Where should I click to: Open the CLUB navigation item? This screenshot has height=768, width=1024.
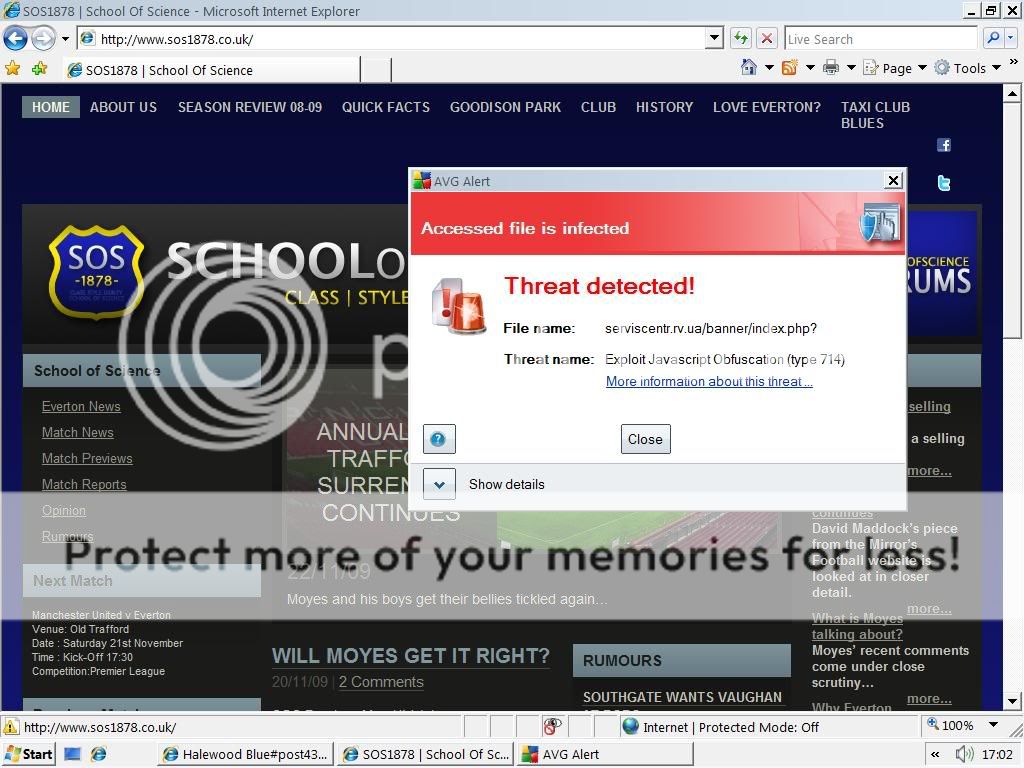click(x=598, y=107)
